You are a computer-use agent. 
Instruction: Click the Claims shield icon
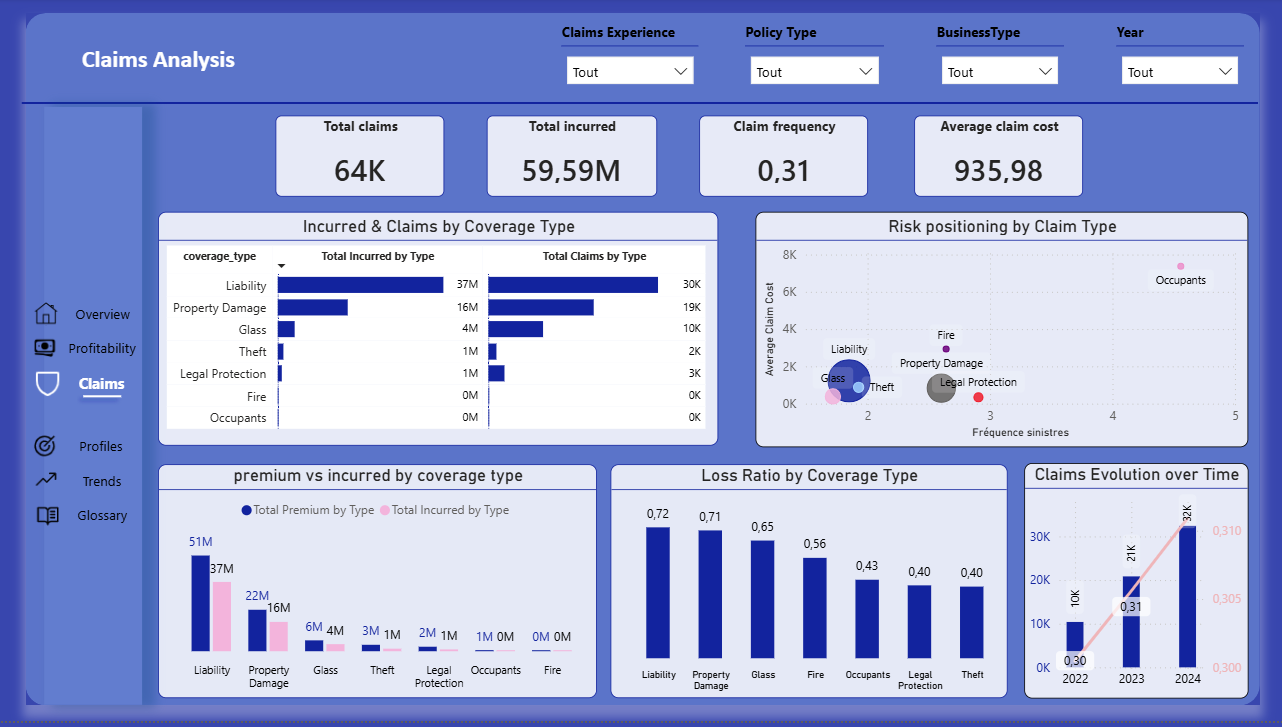[x=46, y=383]
